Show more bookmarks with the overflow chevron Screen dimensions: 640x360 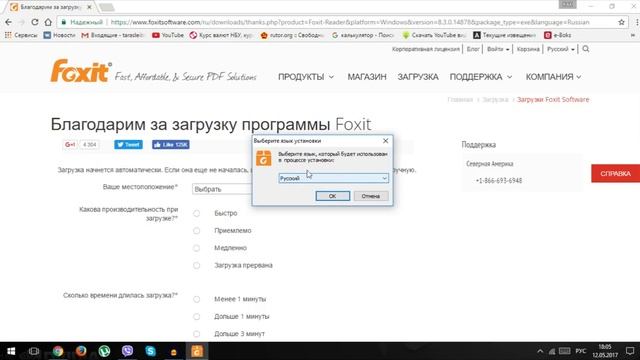click(633, 35)
